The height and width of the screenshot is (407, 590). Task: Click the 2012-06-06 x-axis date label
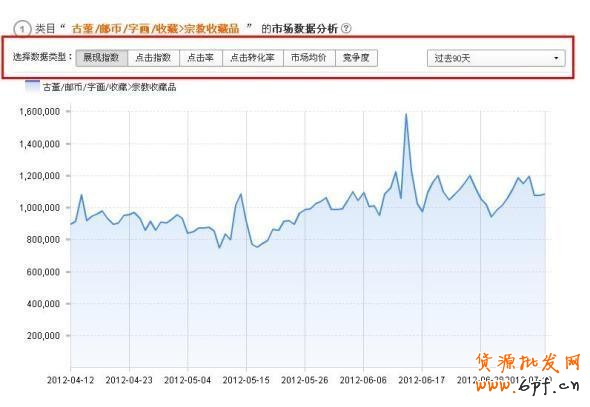pos(363,380)
